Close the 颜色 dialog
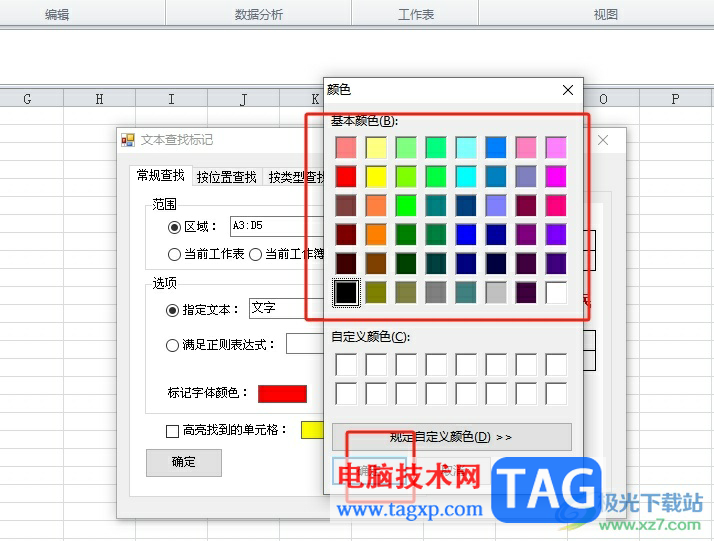 tap(568, 90)
